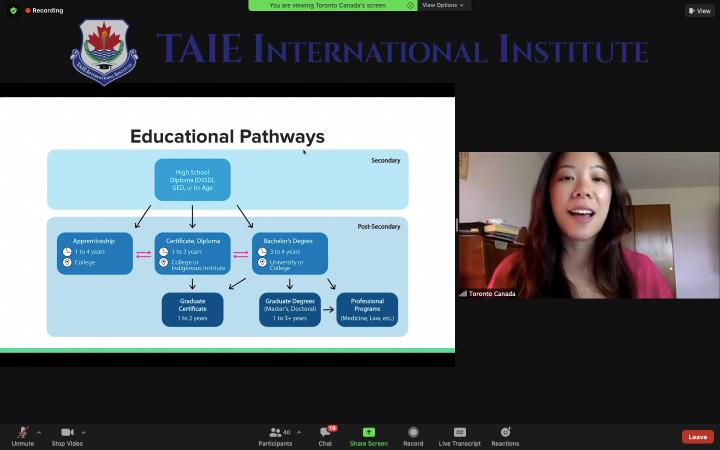The height and width of the screenshot is (450, 720).
Task: Click the icon in the screen-sharing banner
Action: click(x=411, y=5)
